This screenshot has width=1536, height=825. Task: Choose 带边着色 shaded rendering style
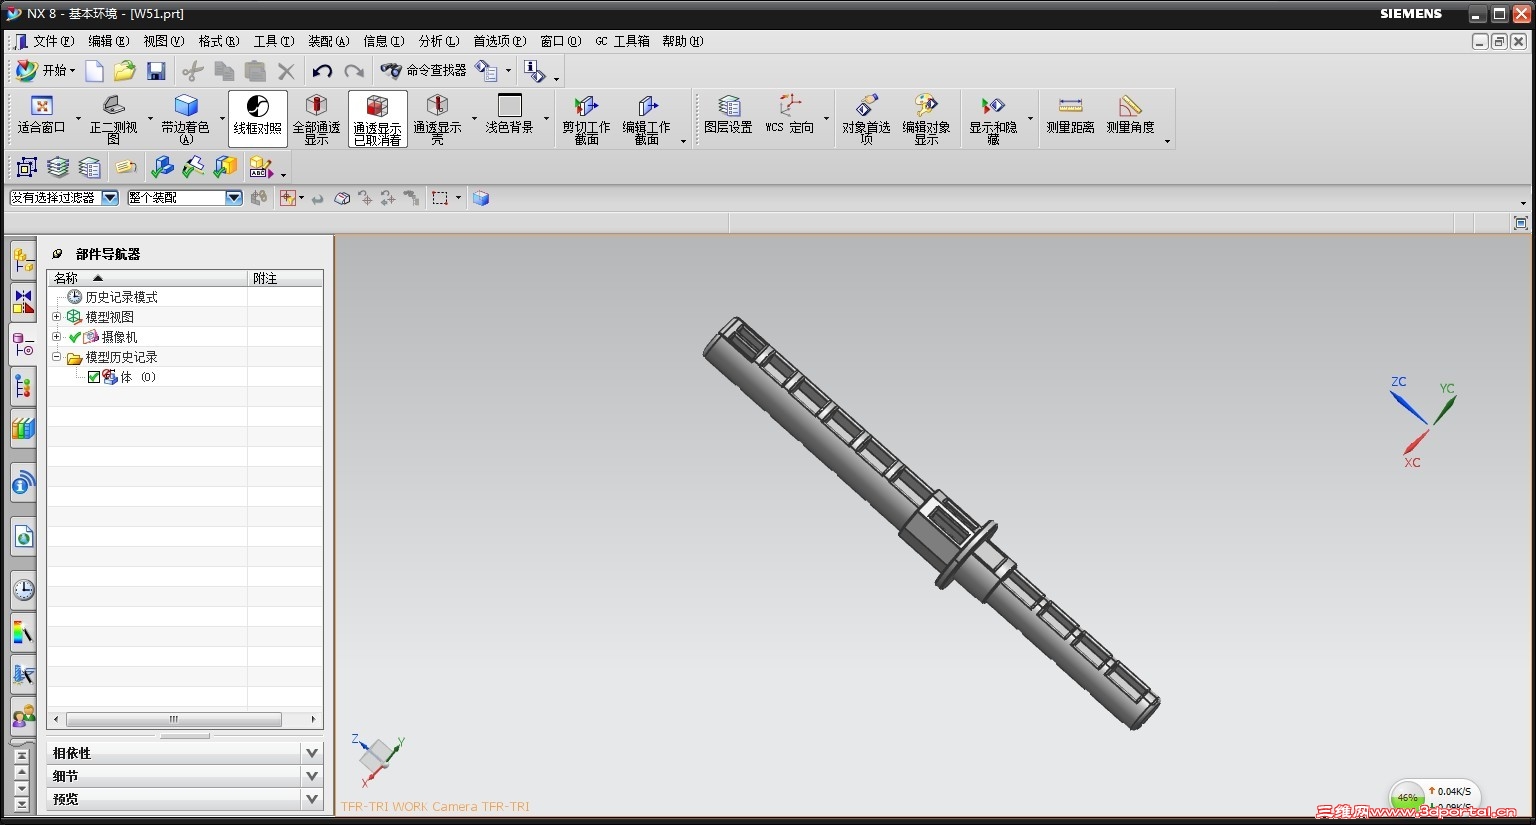pyautogui.click(x=185, y=118)
